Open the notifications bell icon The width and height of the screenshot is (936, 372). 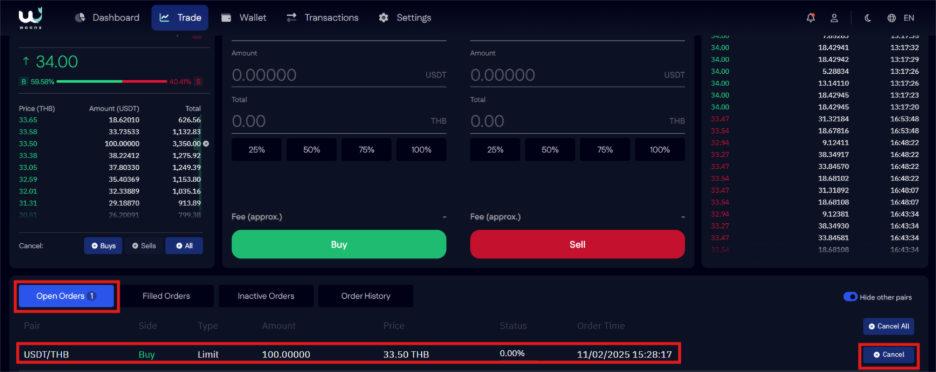click(x=810, y=18)
